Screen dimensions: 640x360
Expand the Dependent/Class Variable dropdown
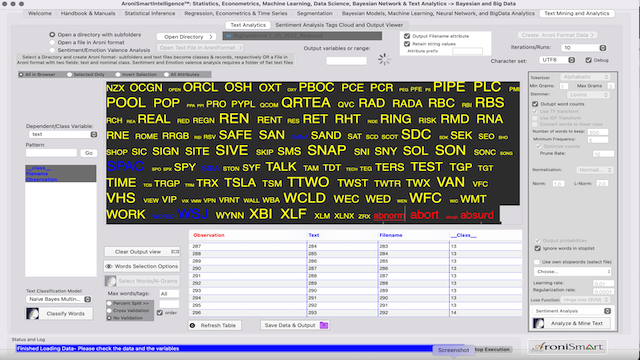point(63,134)
